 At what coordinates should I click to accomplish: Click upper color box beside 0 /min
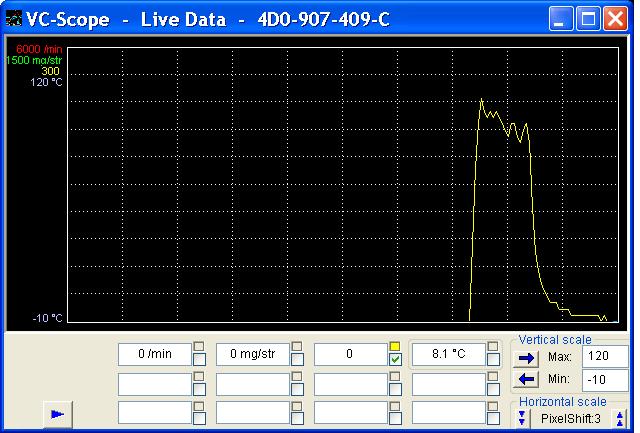199,347
